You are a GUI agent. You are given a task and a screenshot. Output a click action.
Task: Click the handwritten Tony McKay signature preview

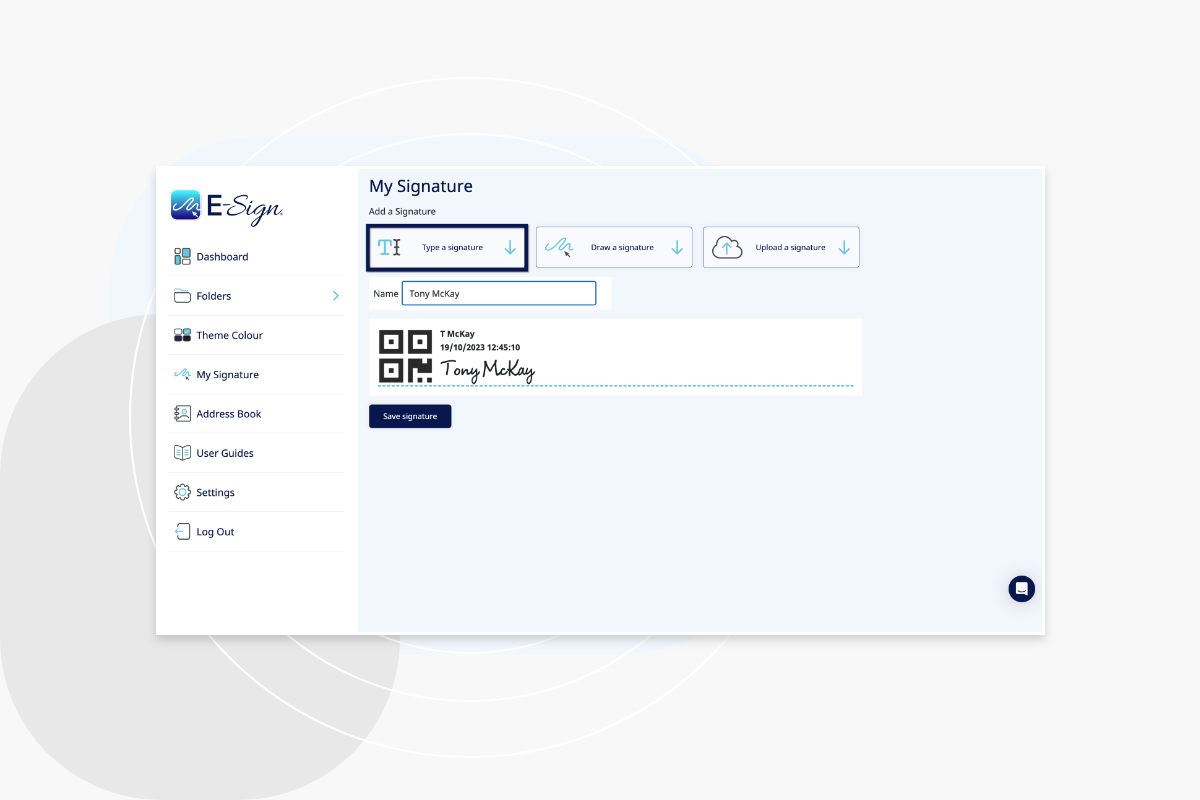pyautogui.click(x=488, y=371)
